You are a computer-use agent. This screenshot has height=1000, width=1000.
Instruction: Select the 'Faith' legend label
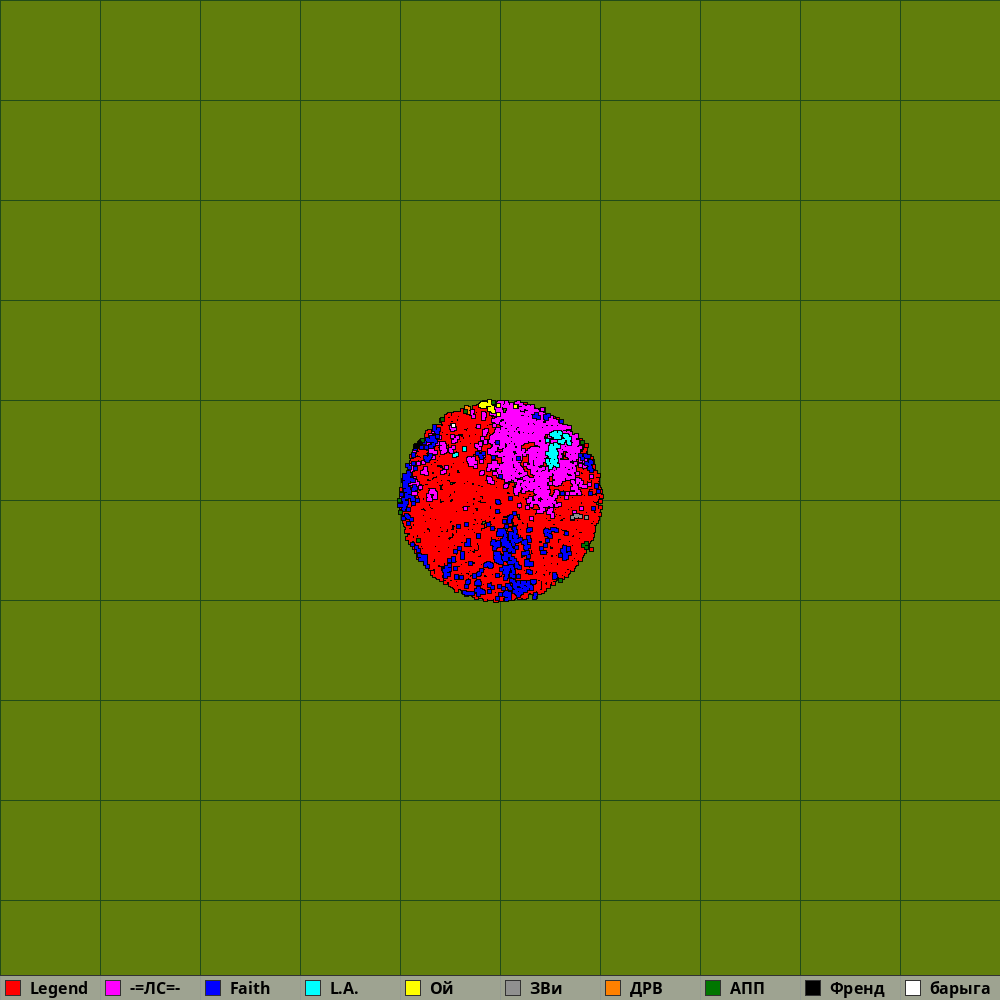coord(250,988)
